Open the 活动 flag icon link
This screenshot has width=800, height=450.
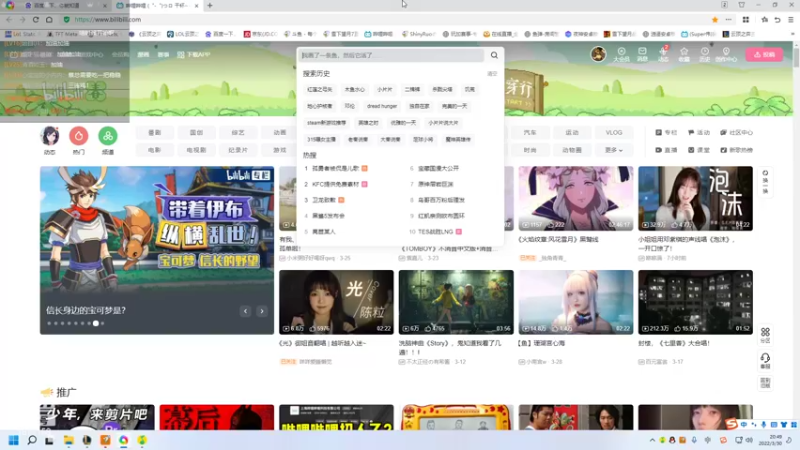pyautogui.click(x=699, y=133)
